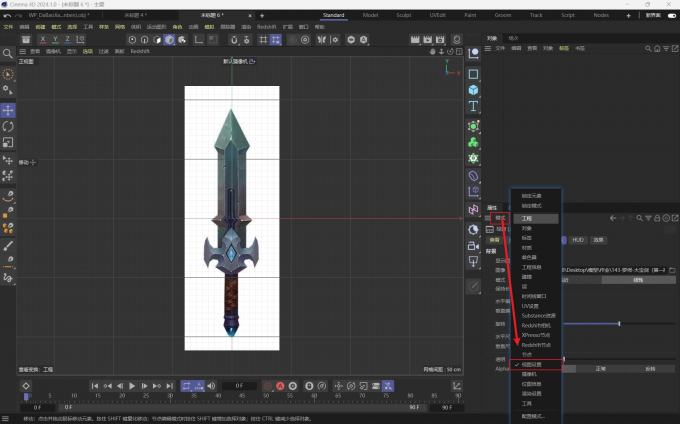Open status bar hamburger menu

(x=5, y=418)
